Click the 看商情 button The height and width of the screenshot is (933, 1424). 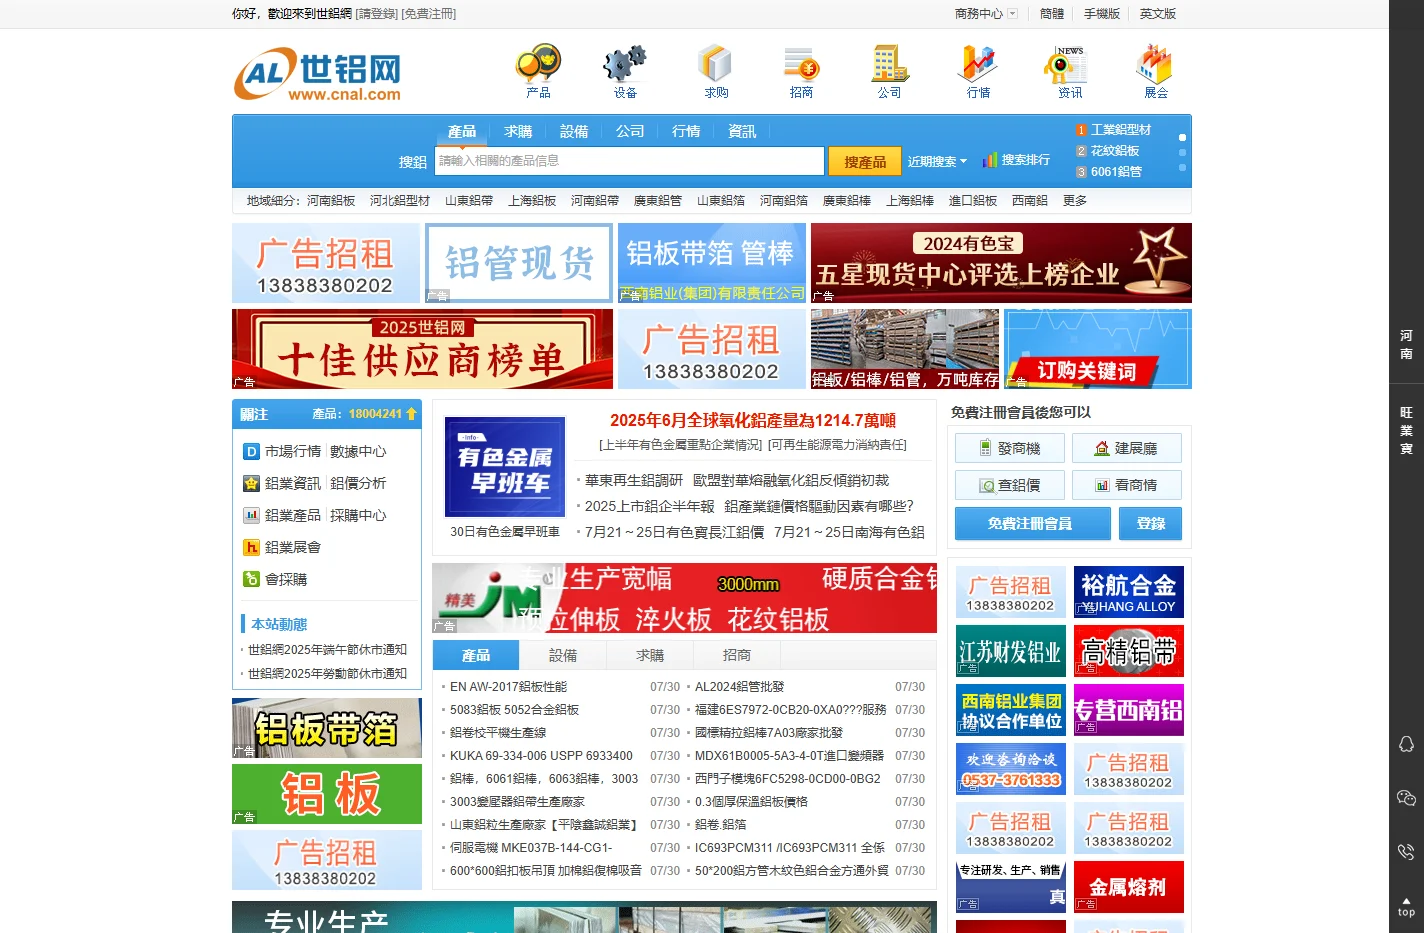[1127, 485]
